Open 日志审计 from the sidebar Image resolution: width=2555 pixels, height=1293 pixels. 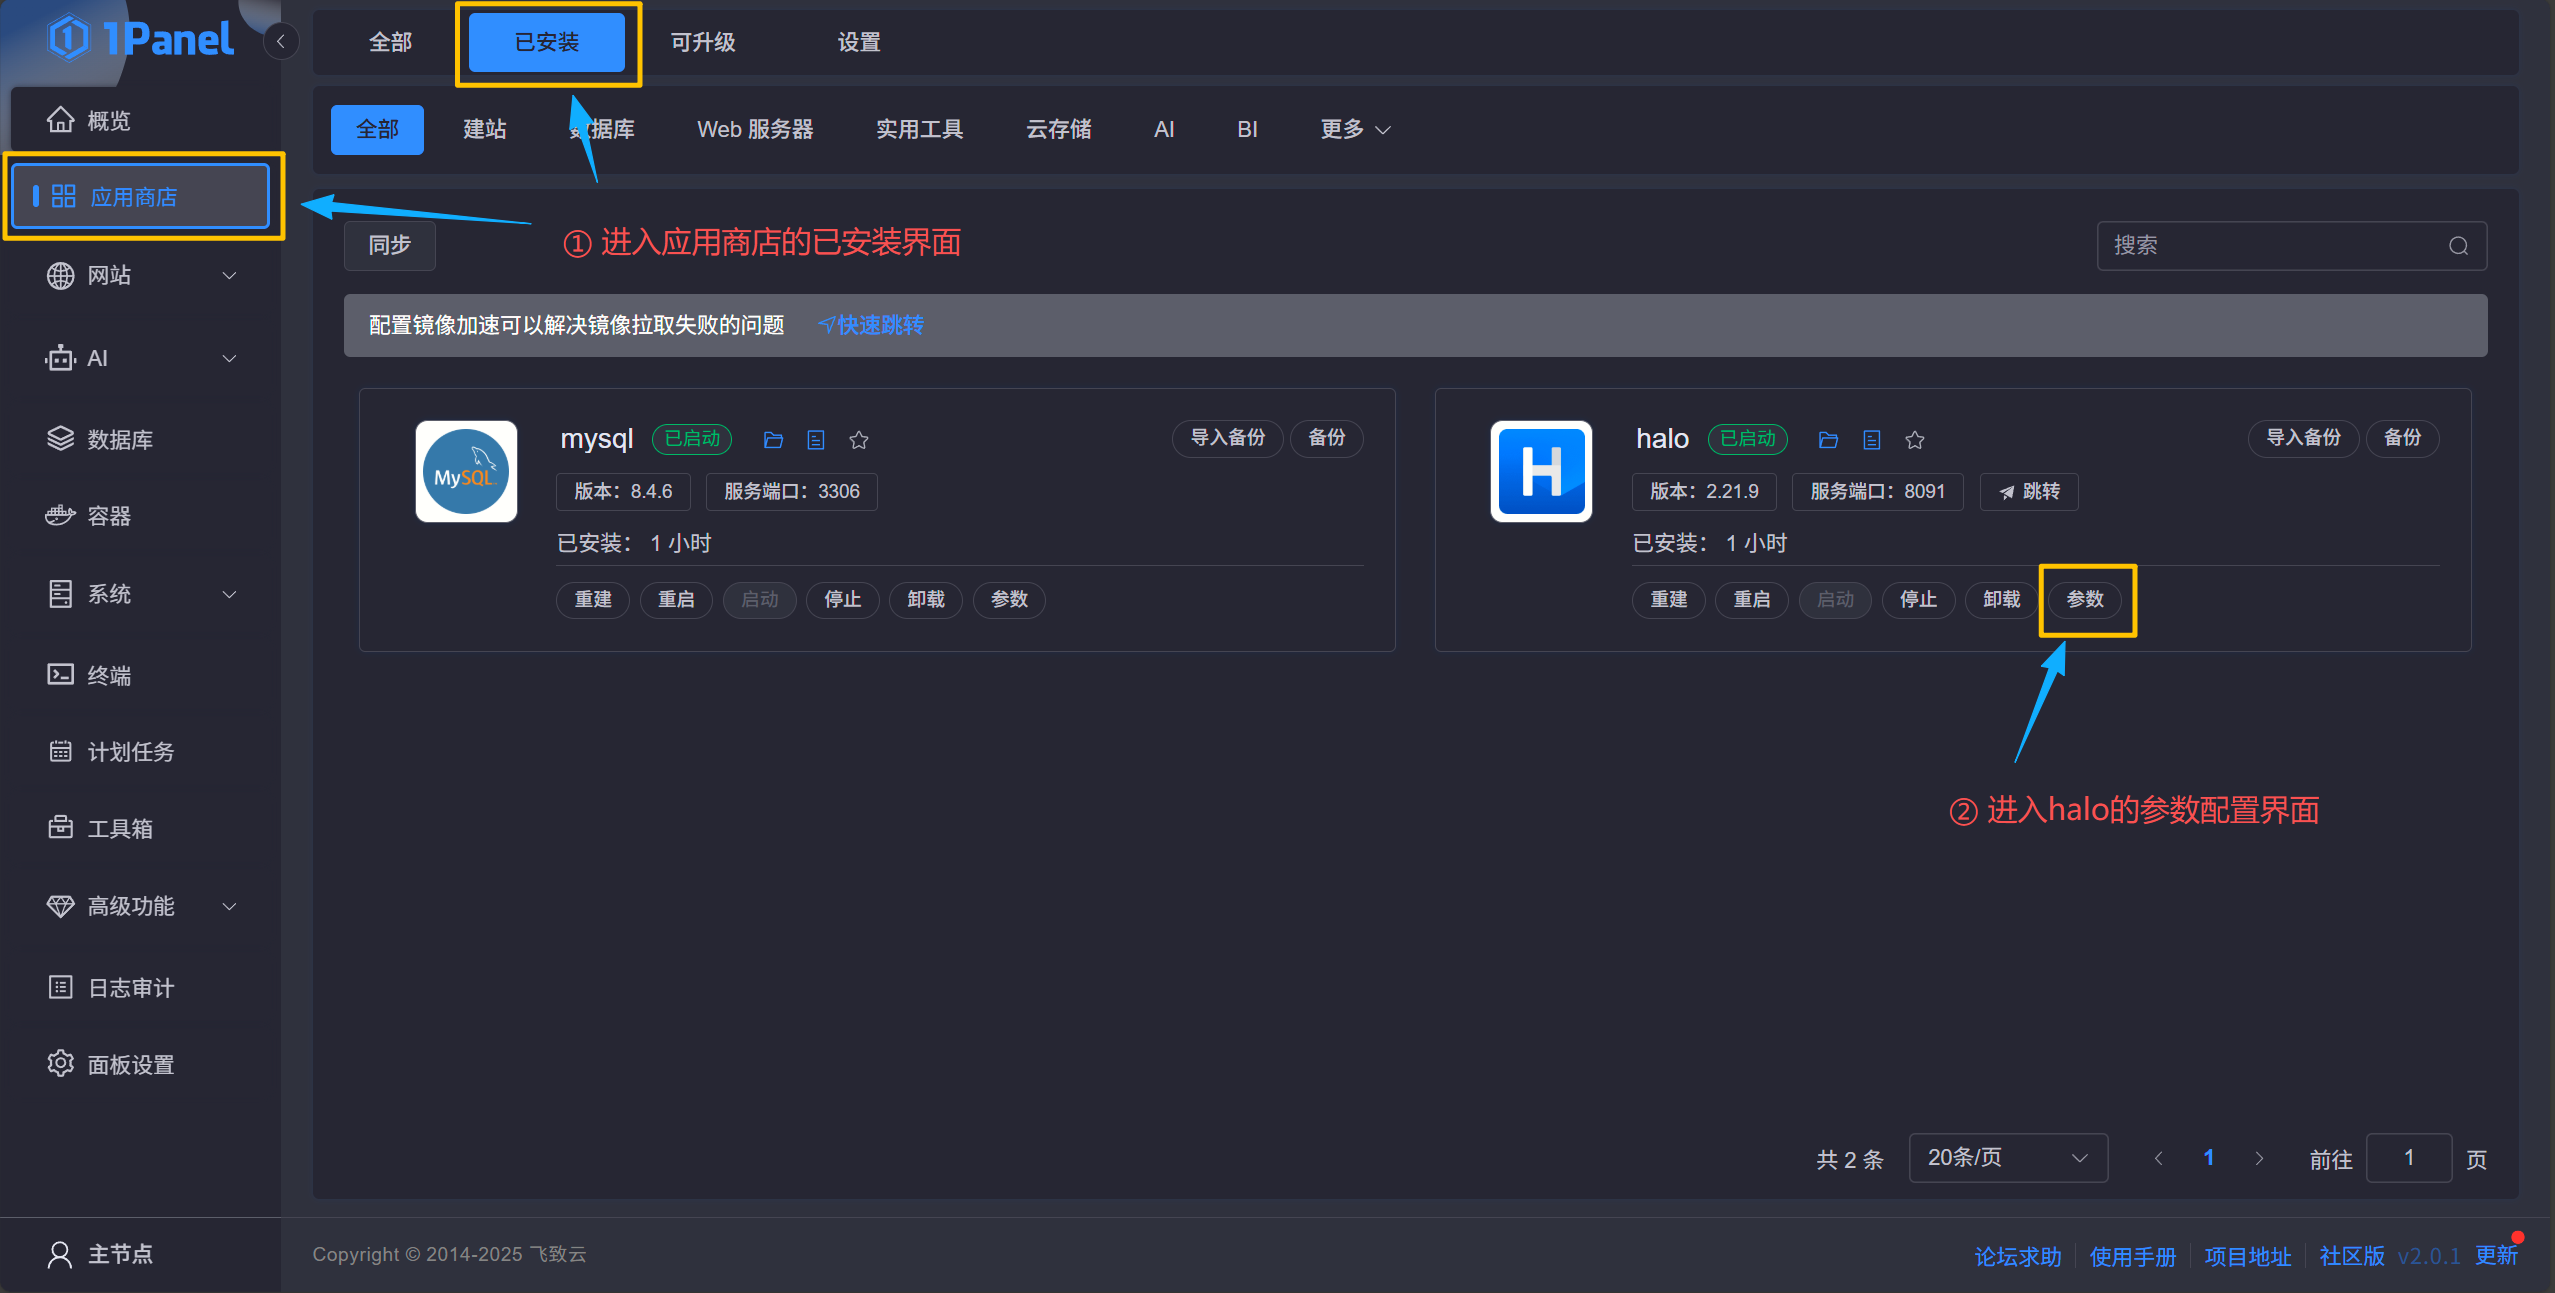(130, 986)
